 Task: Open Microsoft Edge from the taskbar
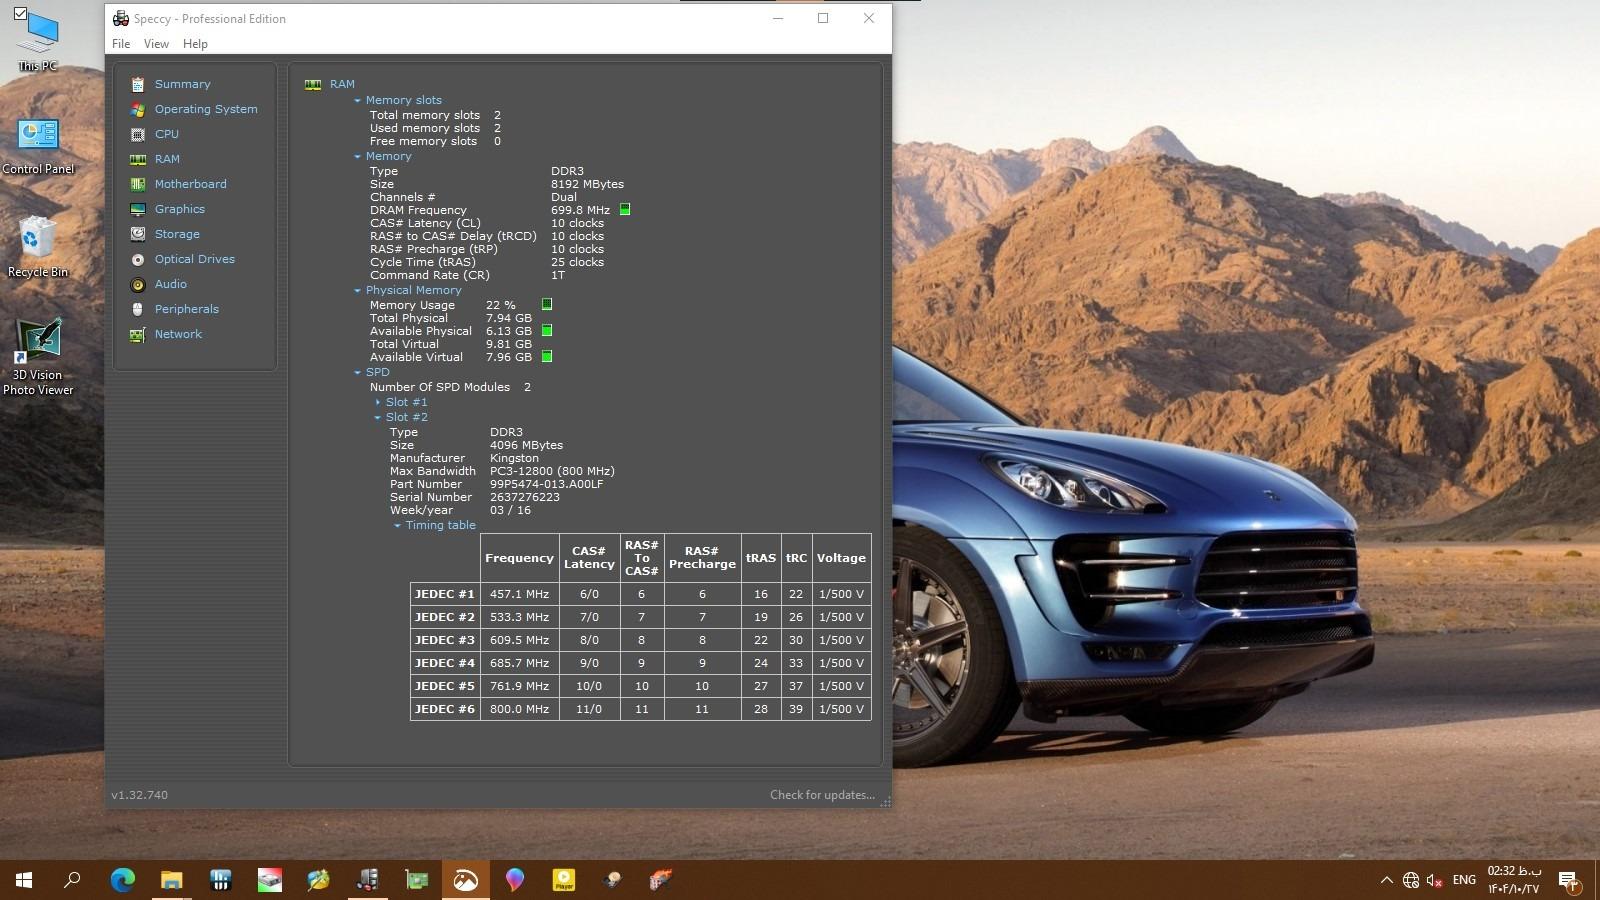(122, 880)
